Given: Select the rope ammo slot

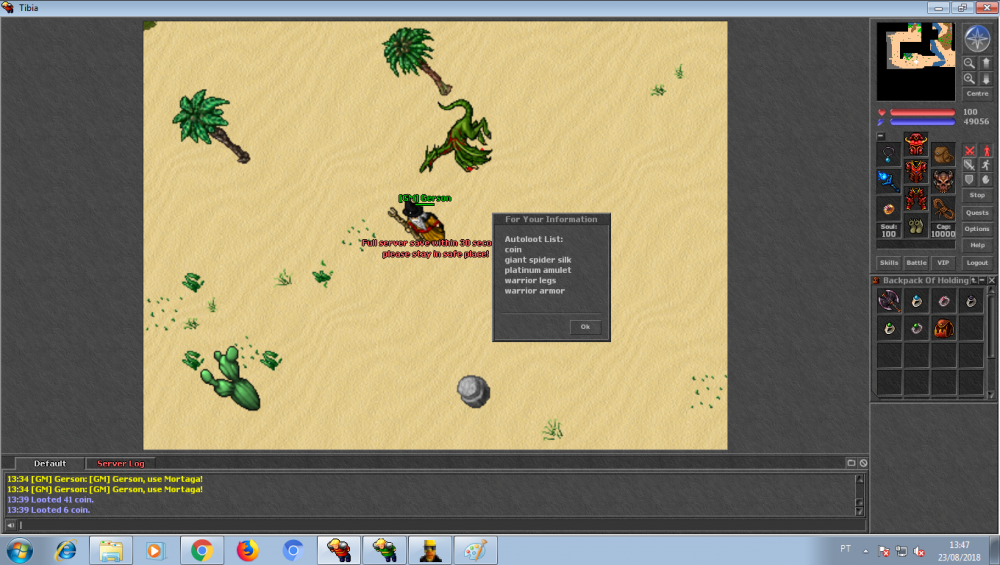Looking at the screenshot, I should 943,208.
